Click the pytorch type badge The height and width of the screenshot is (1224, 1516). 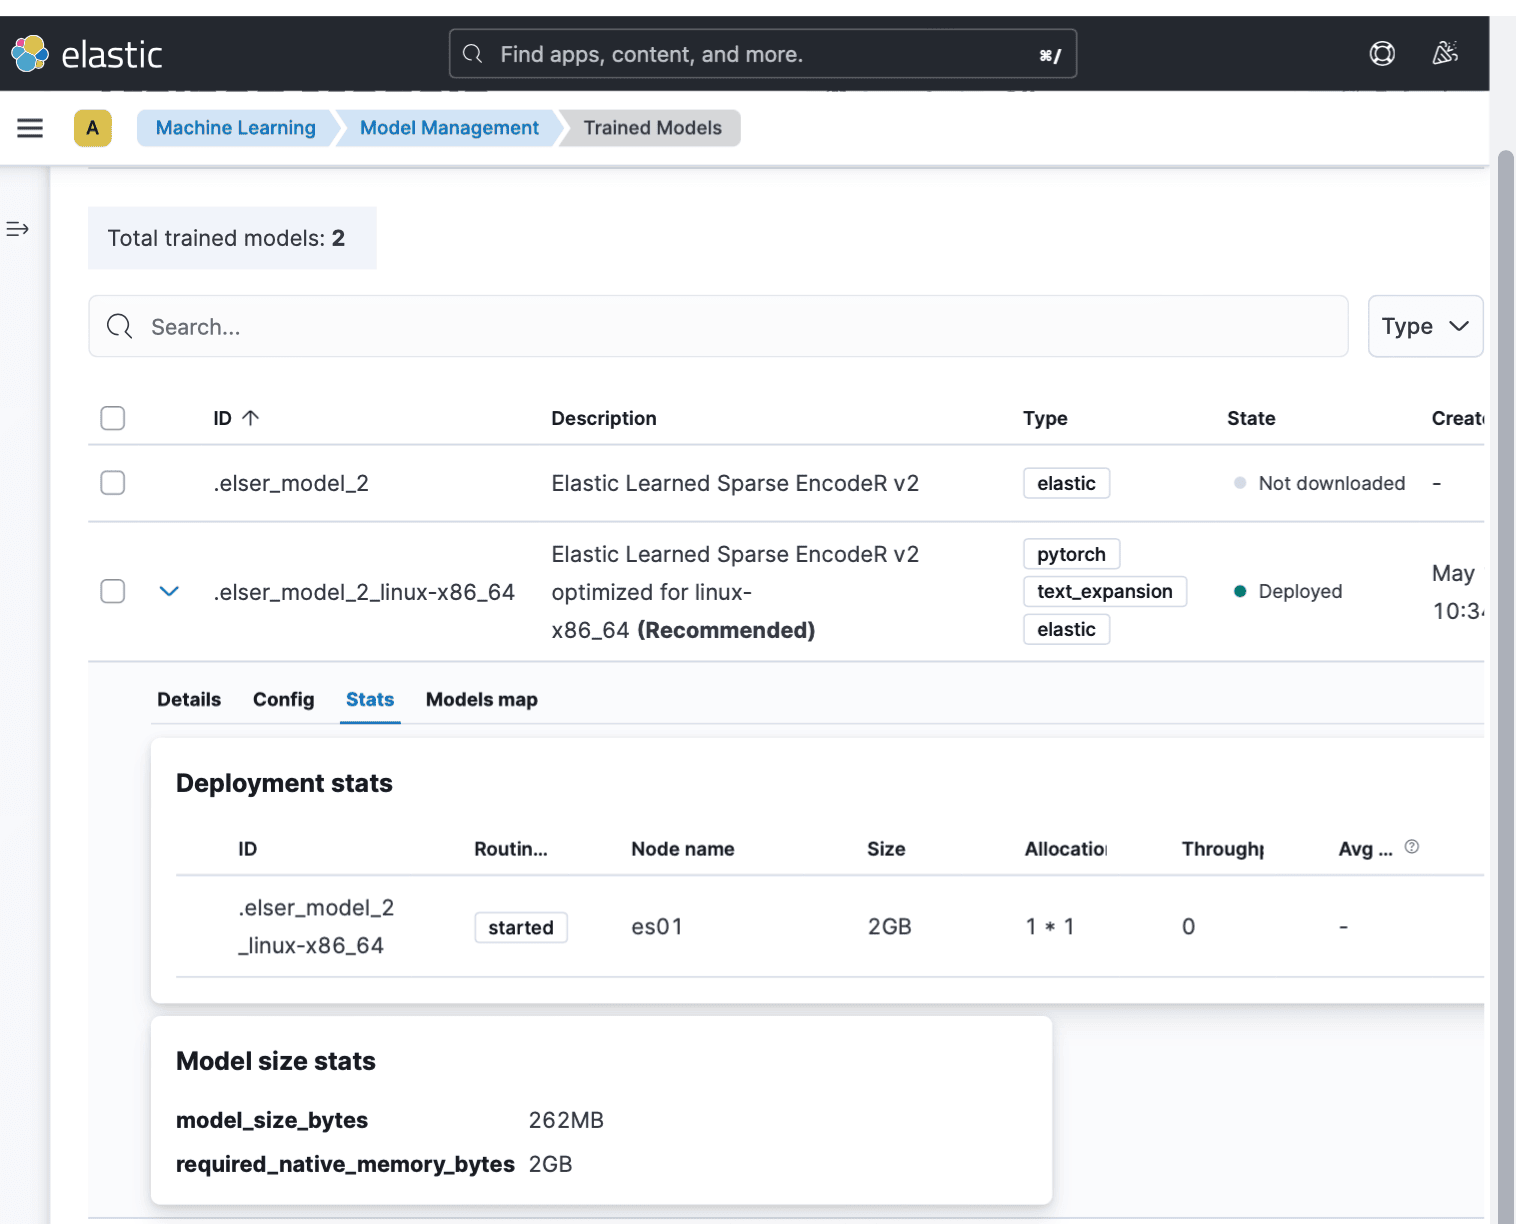coord(1071,554)
